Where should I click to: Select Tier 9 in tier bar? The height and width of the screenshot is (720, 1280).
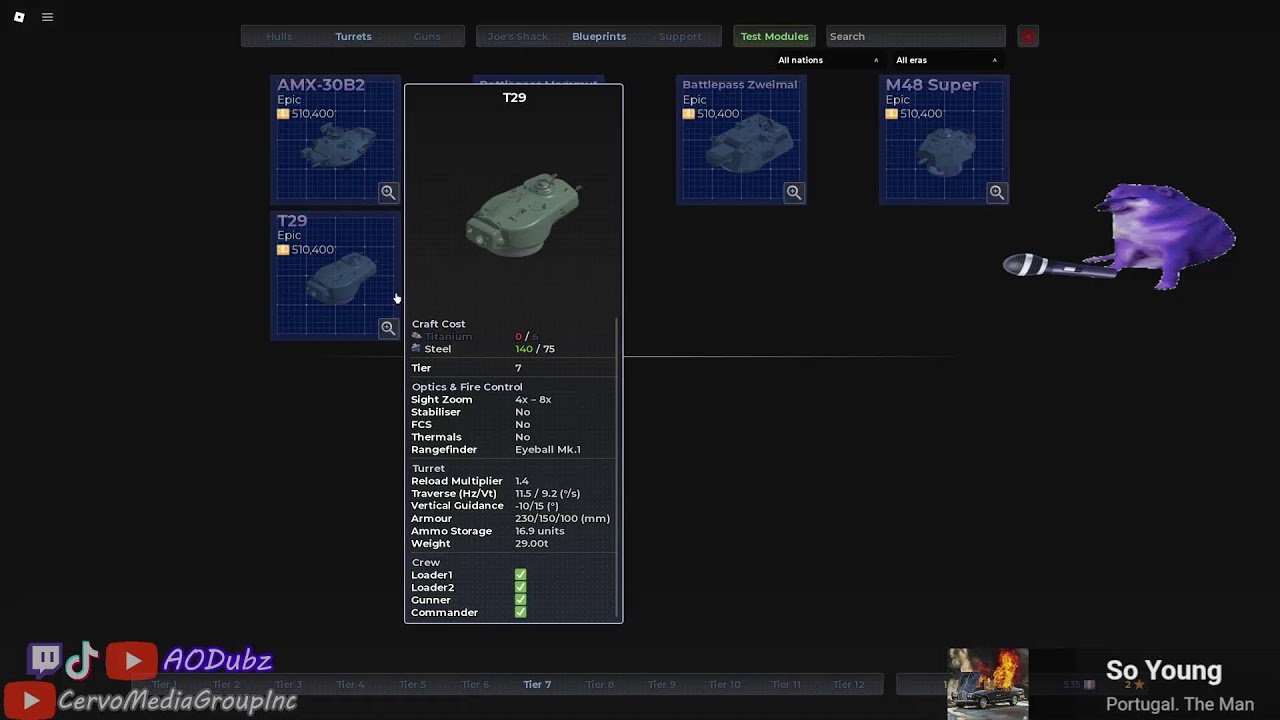click(662, 685)
